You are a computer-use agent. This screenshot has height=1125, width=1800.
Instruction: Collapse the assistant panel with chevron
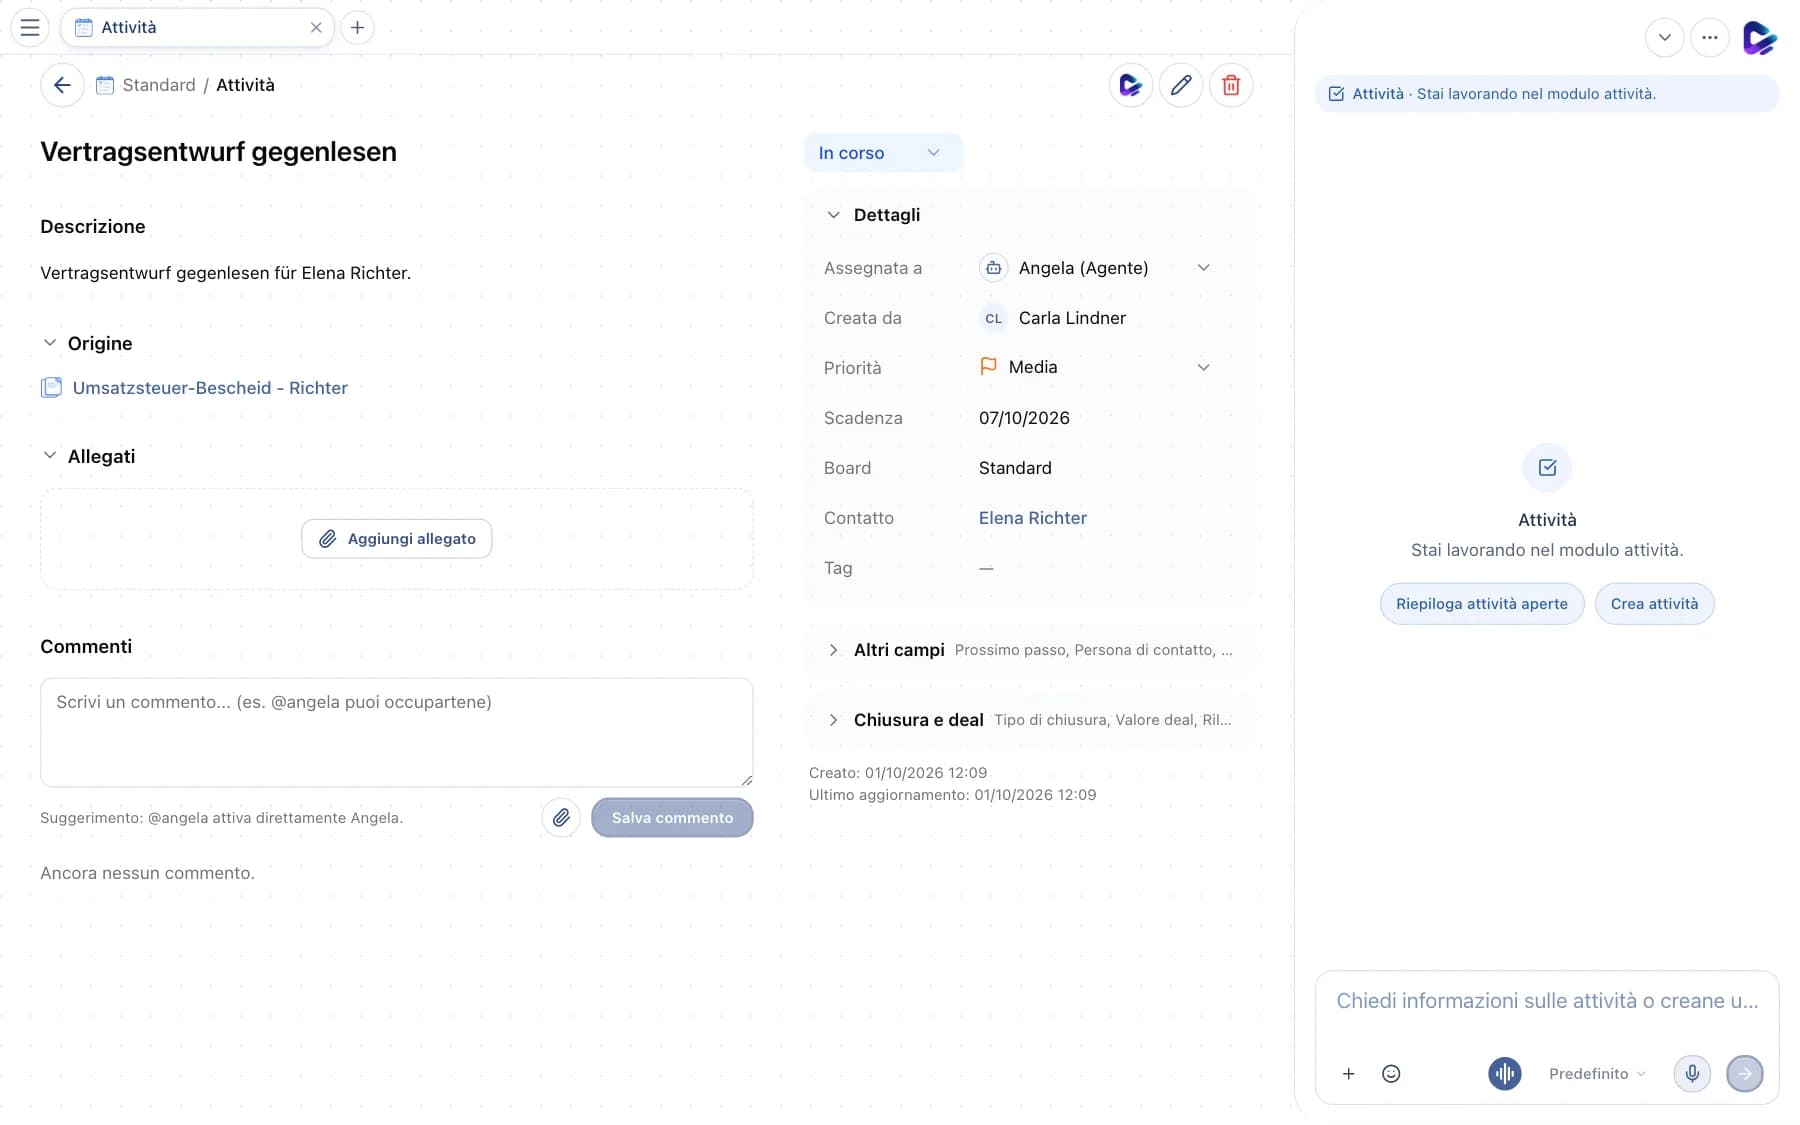click(x=1664, y=38)
